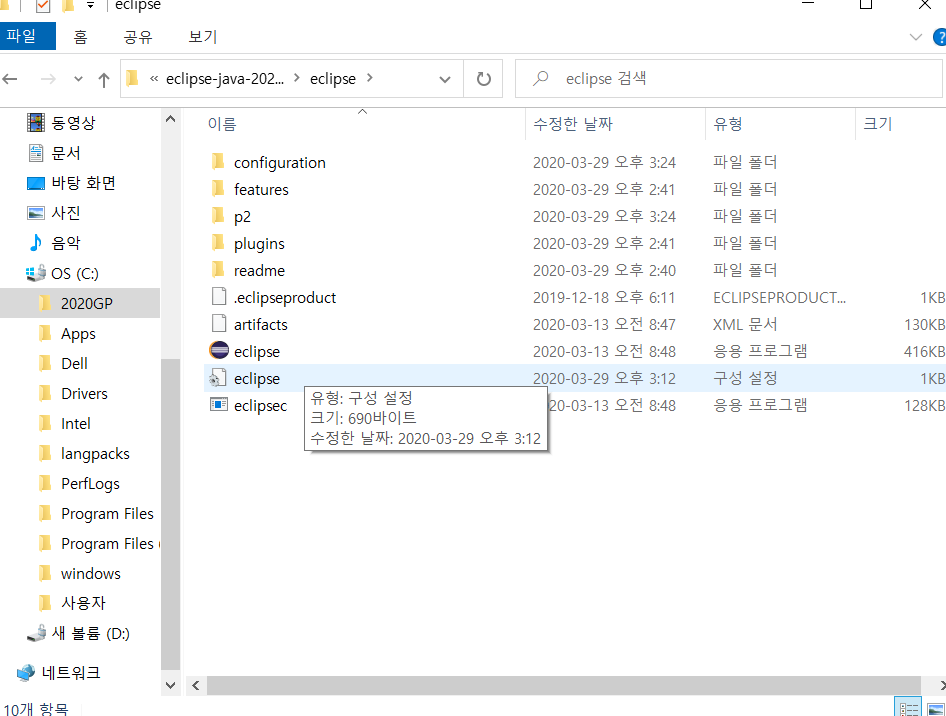The image size is (946, 716).
Task: Select the readme folder icon
Action: pyautogui.click(x=218, y=270)
